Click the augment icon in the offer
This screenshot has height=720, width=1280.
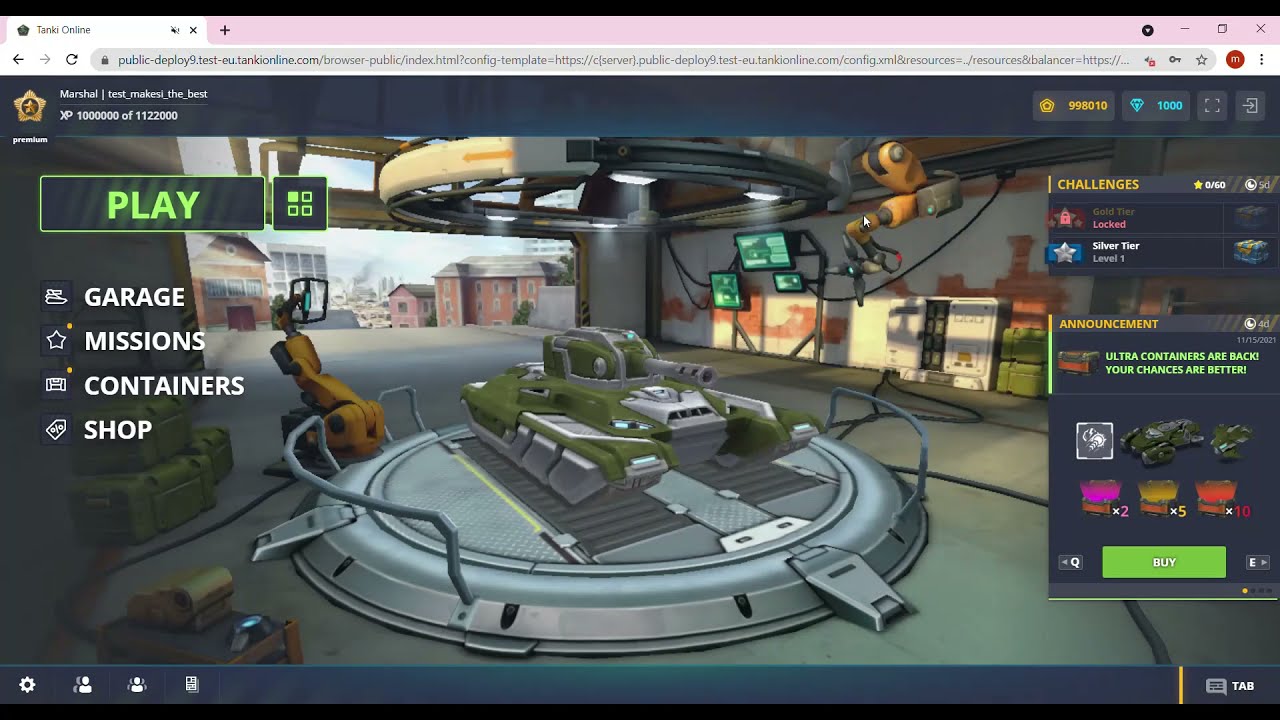point(1094,441)
